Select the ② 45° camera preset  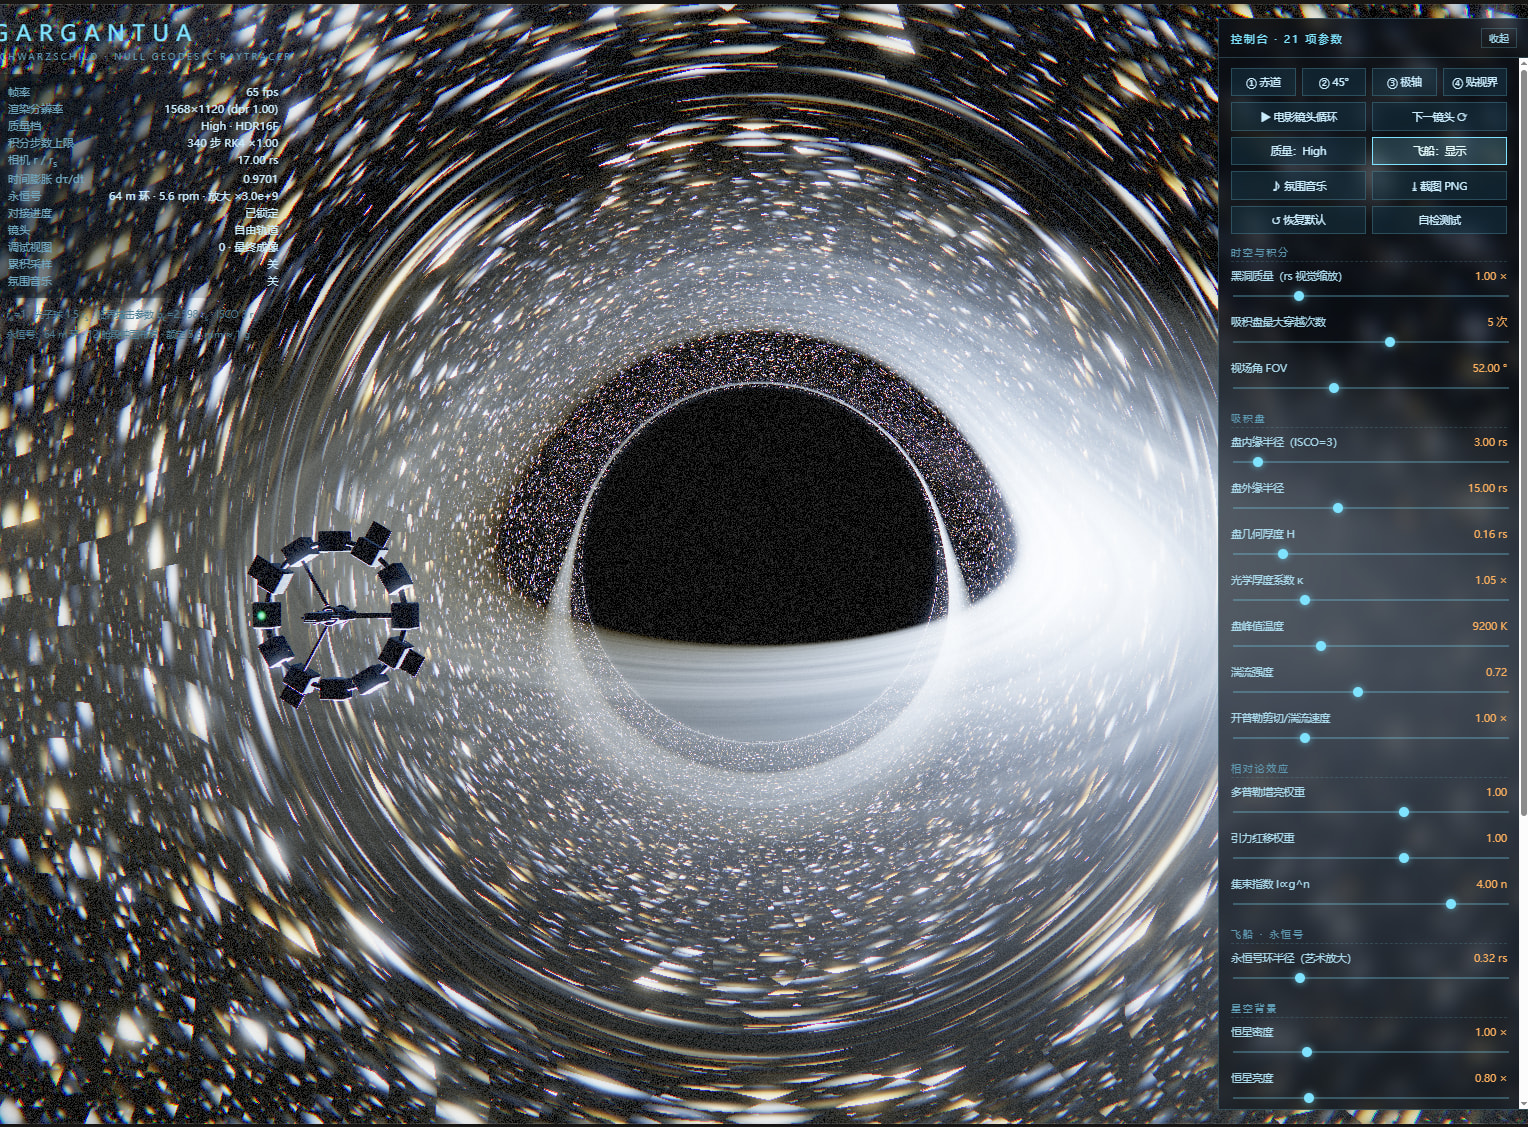pos(1333,82)
